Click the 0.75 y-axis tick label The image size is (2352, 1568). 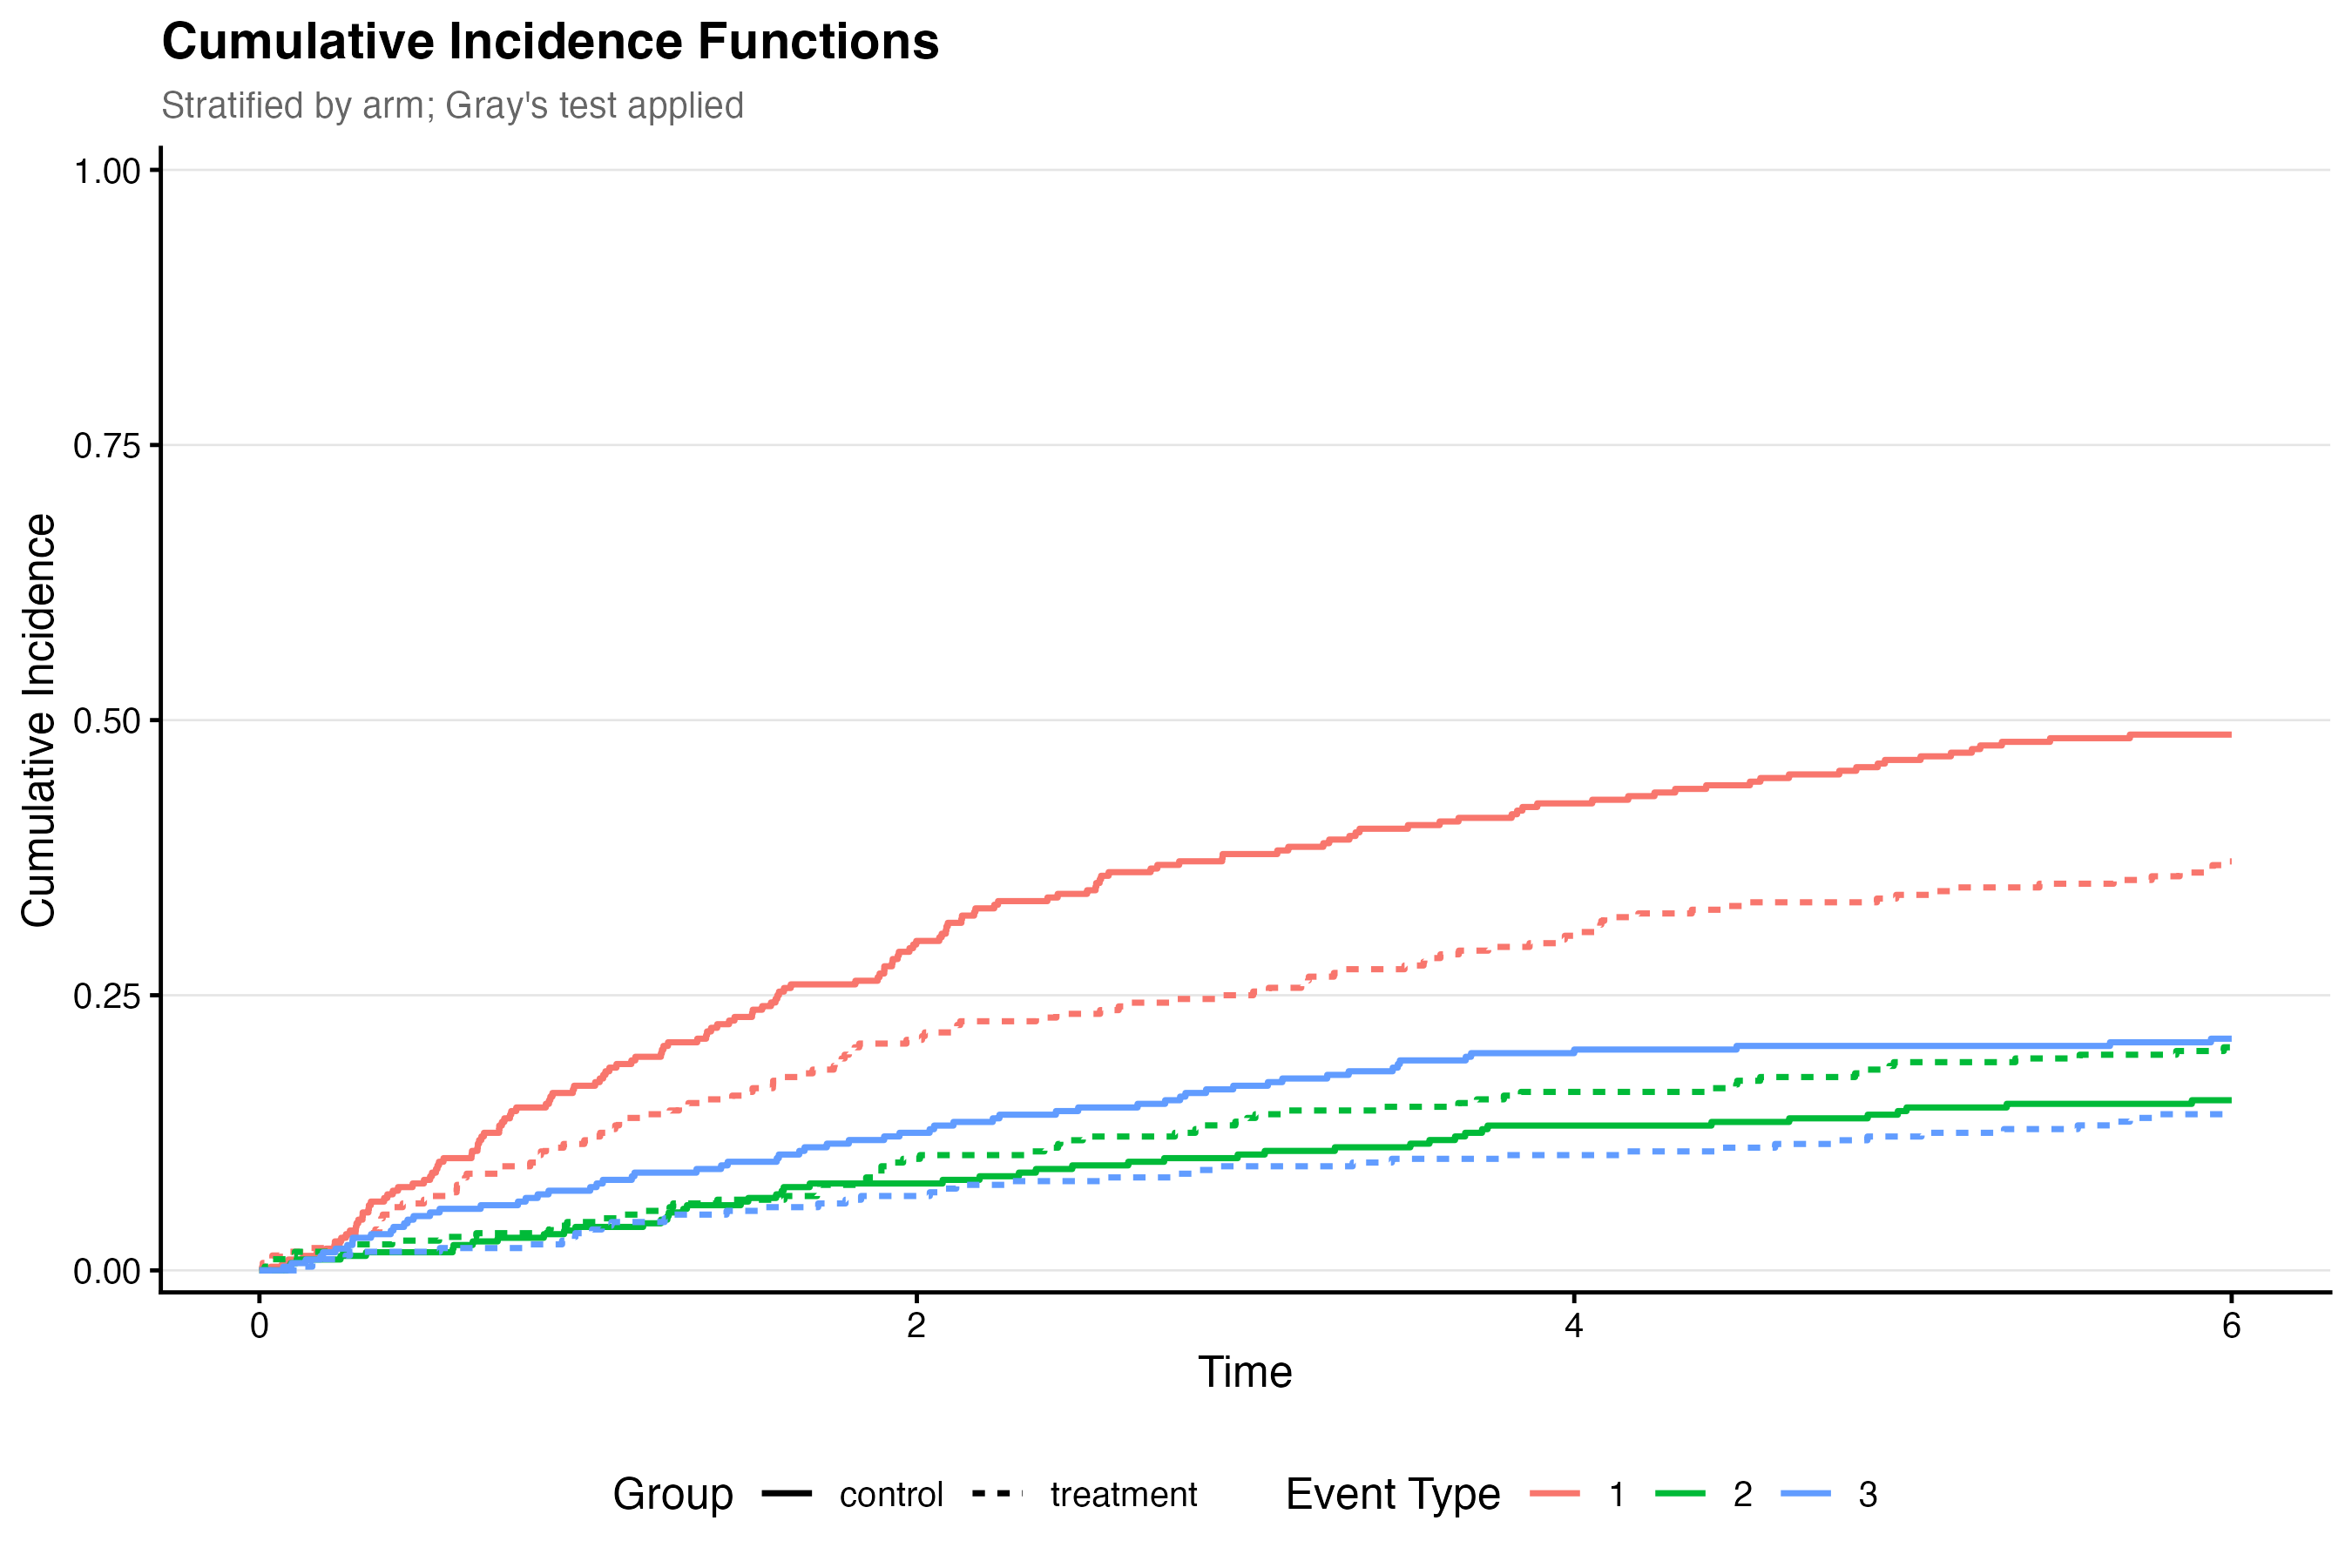point(106,446)
